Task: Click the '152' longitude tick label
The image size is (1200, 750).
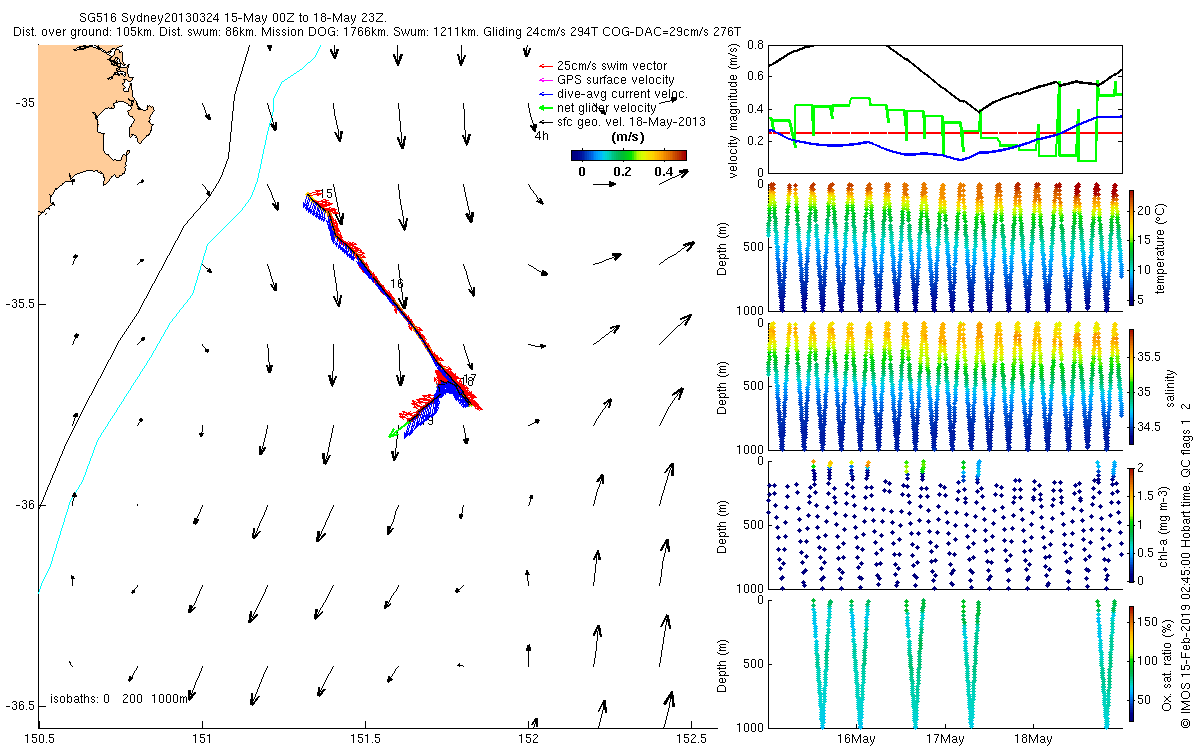Action: (x=528, y=739)
